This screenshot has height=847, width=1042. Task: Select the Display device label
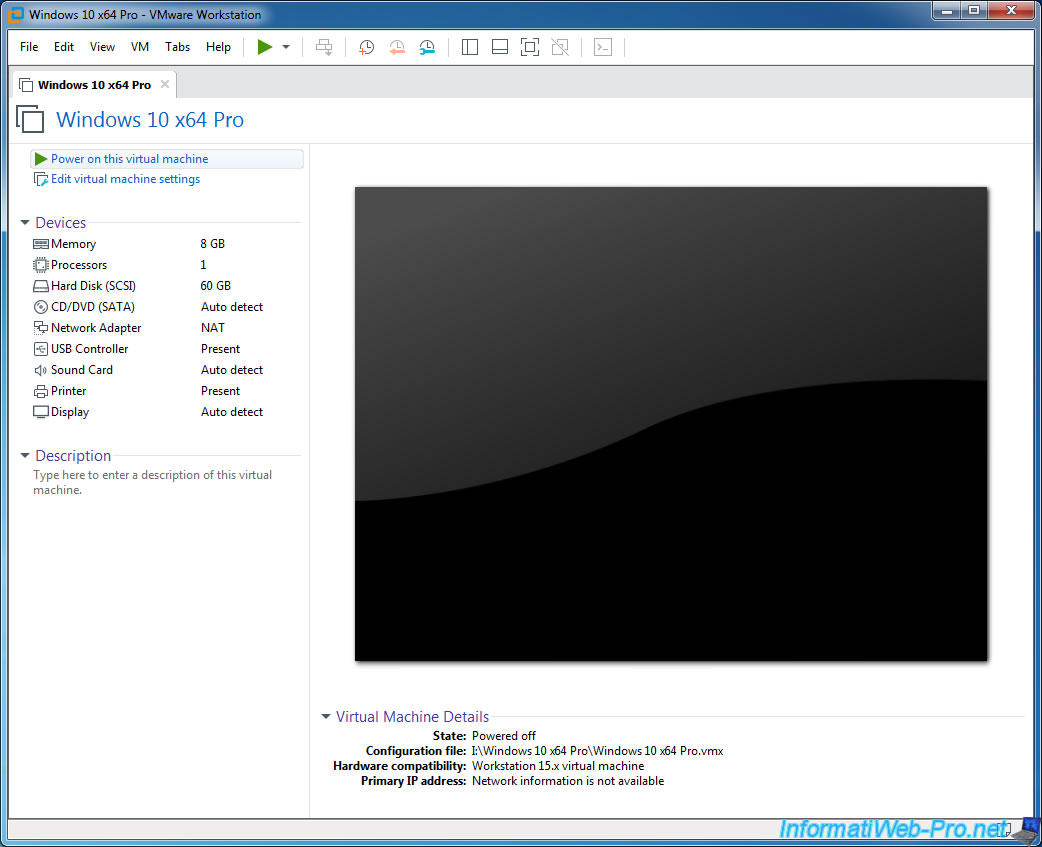pyautogui.click(x=70, y=412)
